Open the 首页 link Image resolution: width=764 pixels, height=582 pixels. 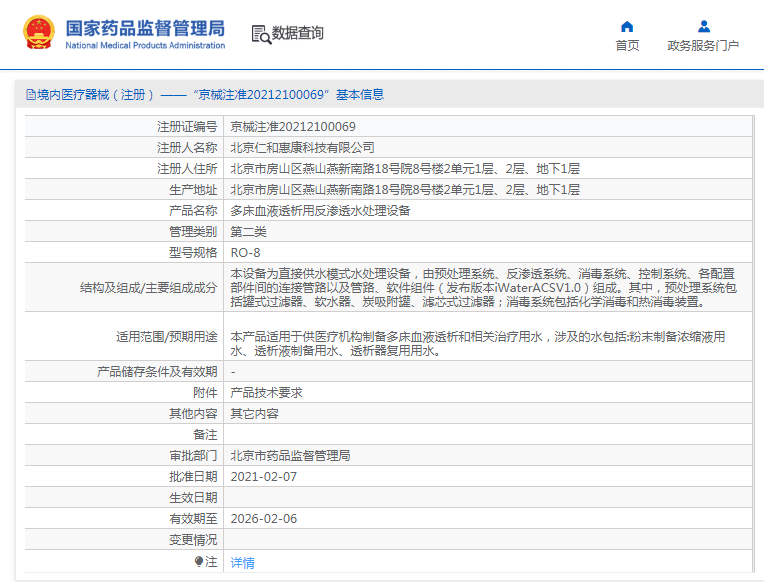pyautogui.click(x=627, y=45)
